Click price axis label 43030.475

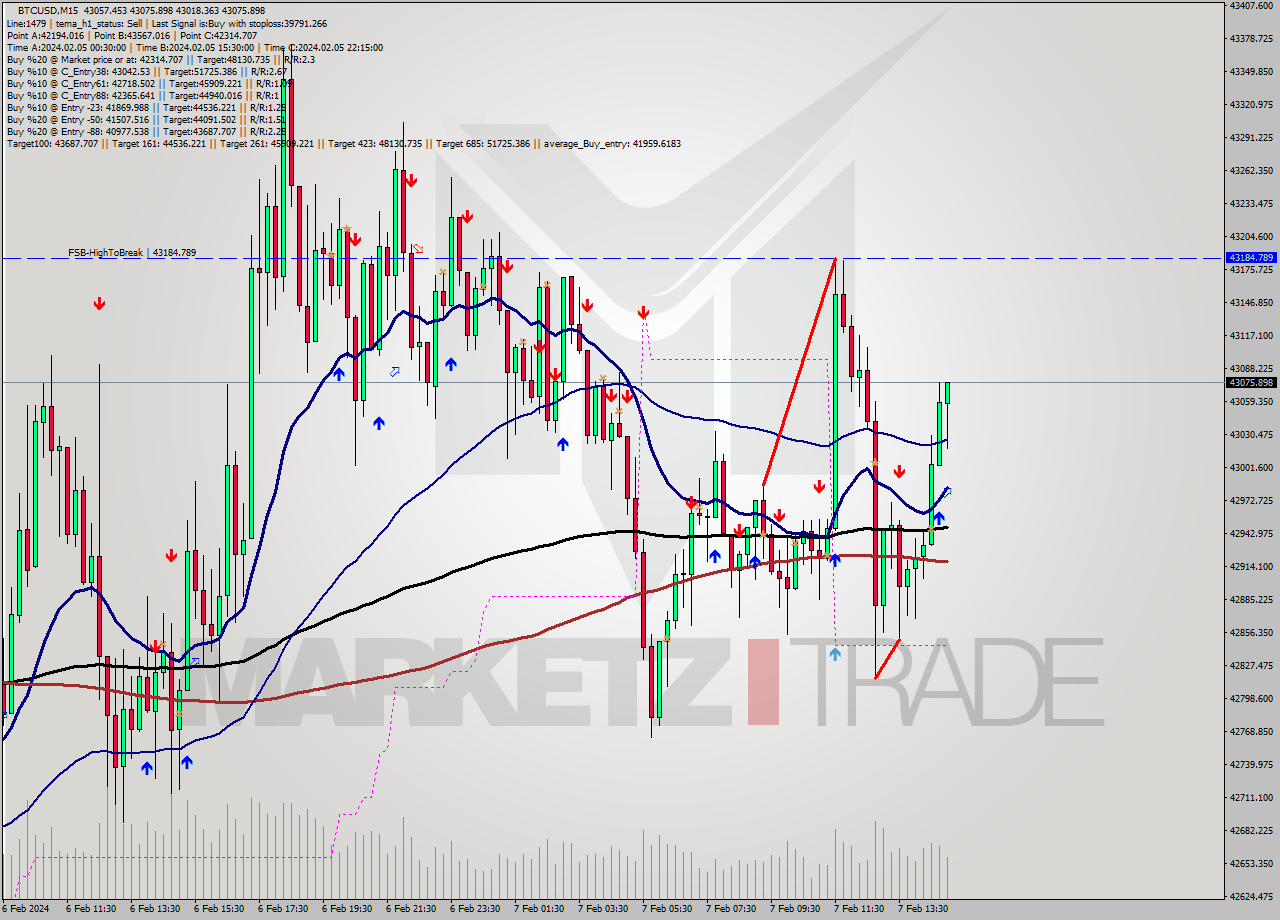1251,434
